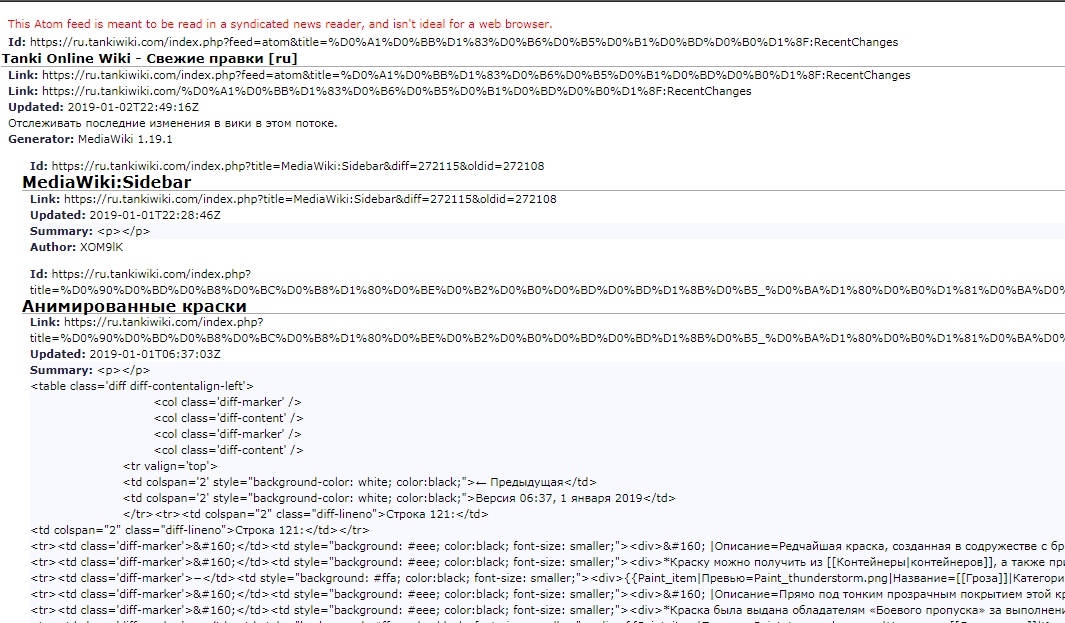Click the table class='diff diff-contentalign-left' line
The image size is (1065, 623).
coord(142,385)
